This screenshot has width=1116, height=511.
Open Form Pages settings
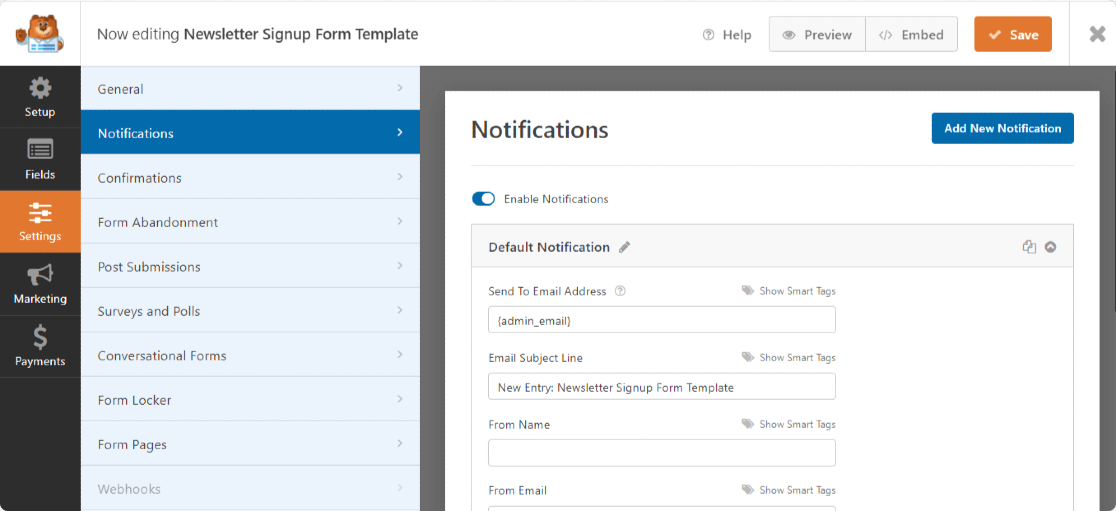(251, 444)
